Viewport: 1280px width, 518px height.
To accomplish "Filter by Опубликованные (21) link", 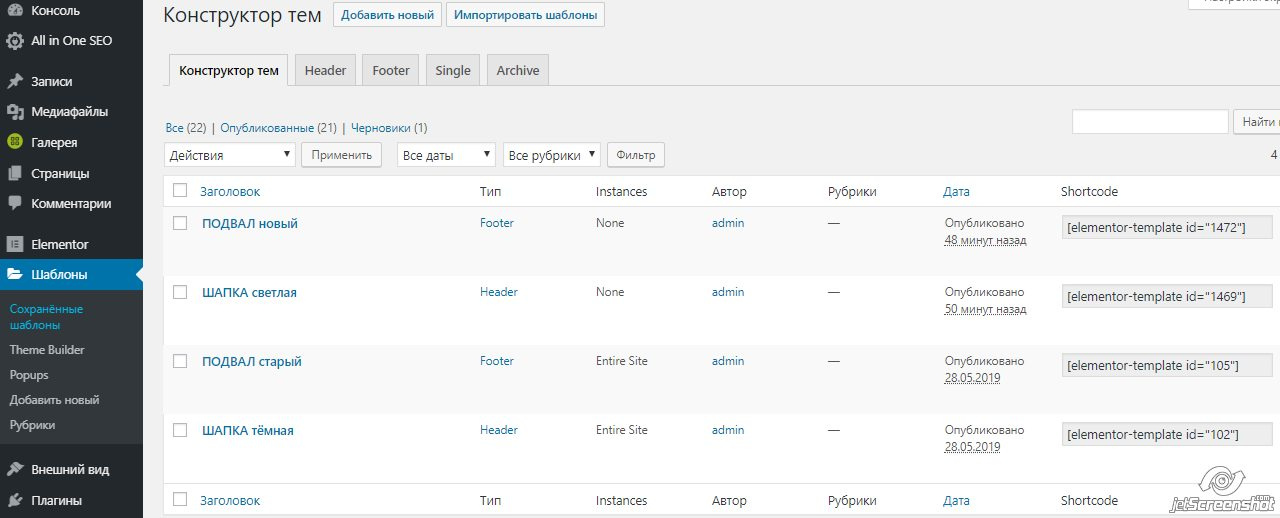I will [x=279, y=128].
